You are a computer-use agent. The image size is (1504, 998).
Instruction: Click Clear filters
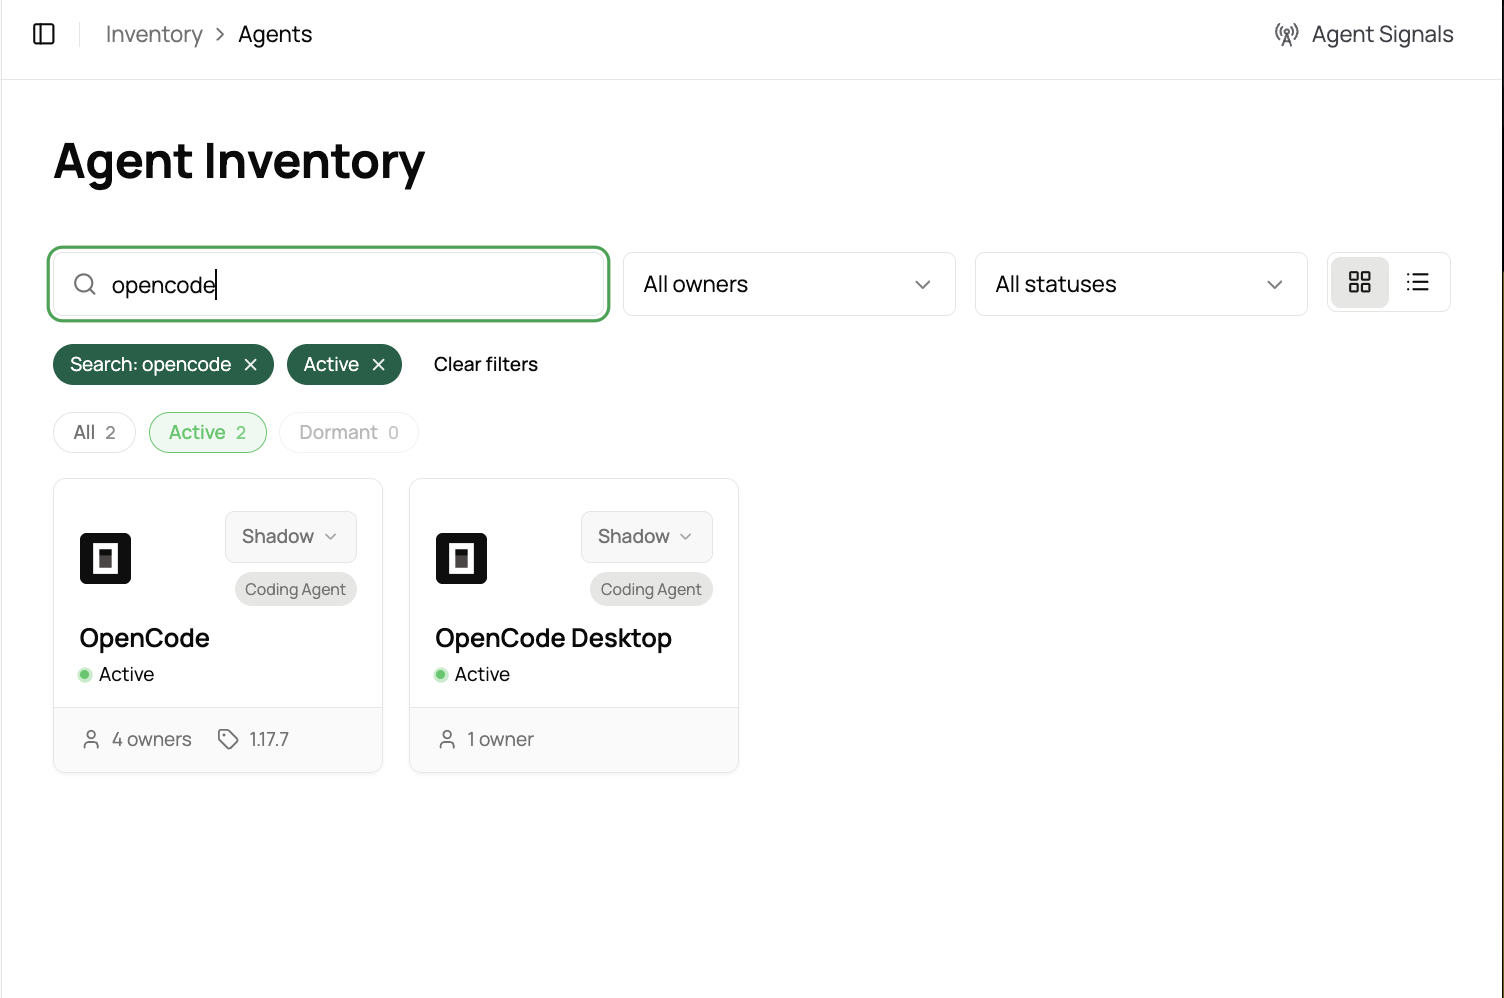[486, 365]
